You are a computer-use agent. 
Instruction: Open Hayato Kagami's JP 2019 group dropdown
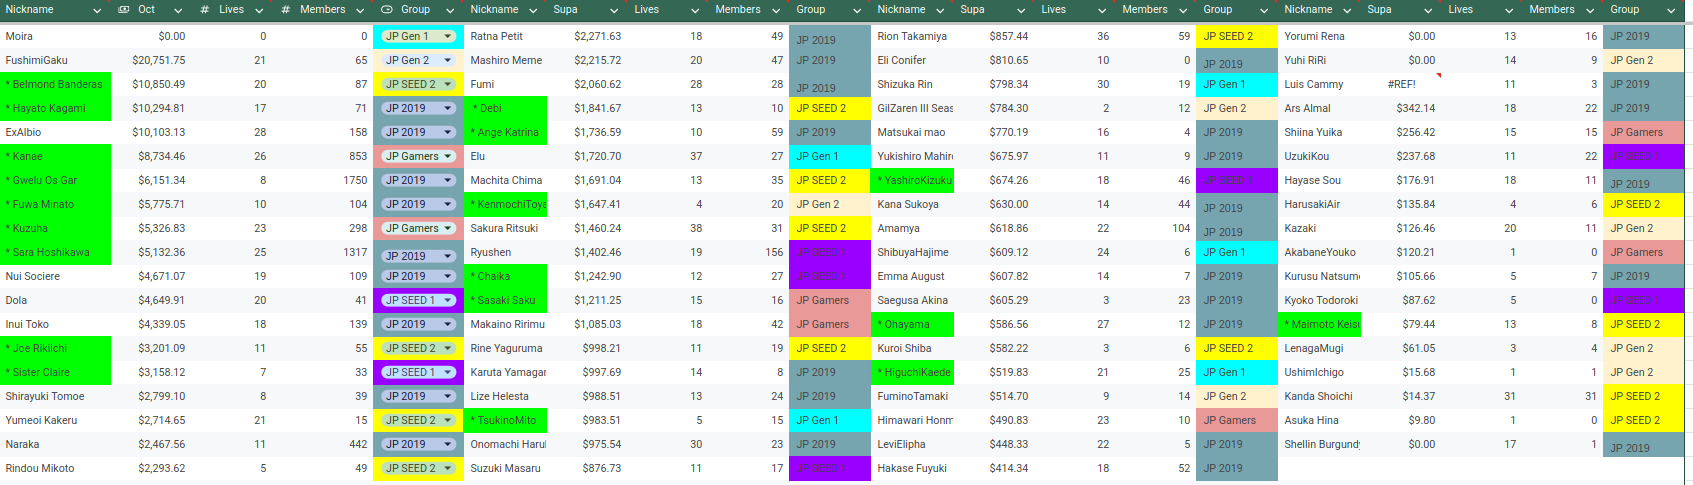pyautogui.click(x=448, y=108)
